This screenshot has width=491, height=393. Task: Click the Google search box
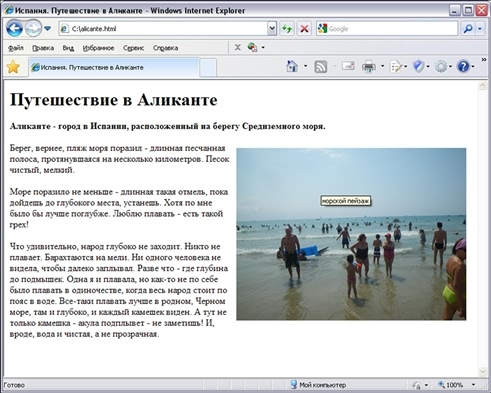(x=387, y=29)
